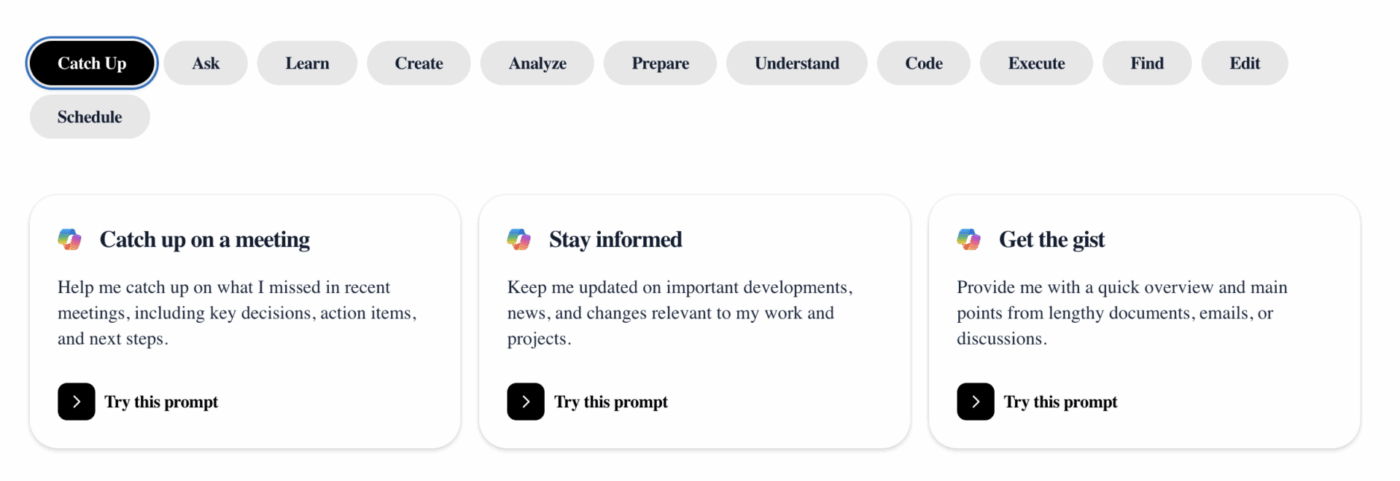Click Copilot icon beside Catch up on a meeting
This screenshot has width=1400, height=481.
pos(69,240)
